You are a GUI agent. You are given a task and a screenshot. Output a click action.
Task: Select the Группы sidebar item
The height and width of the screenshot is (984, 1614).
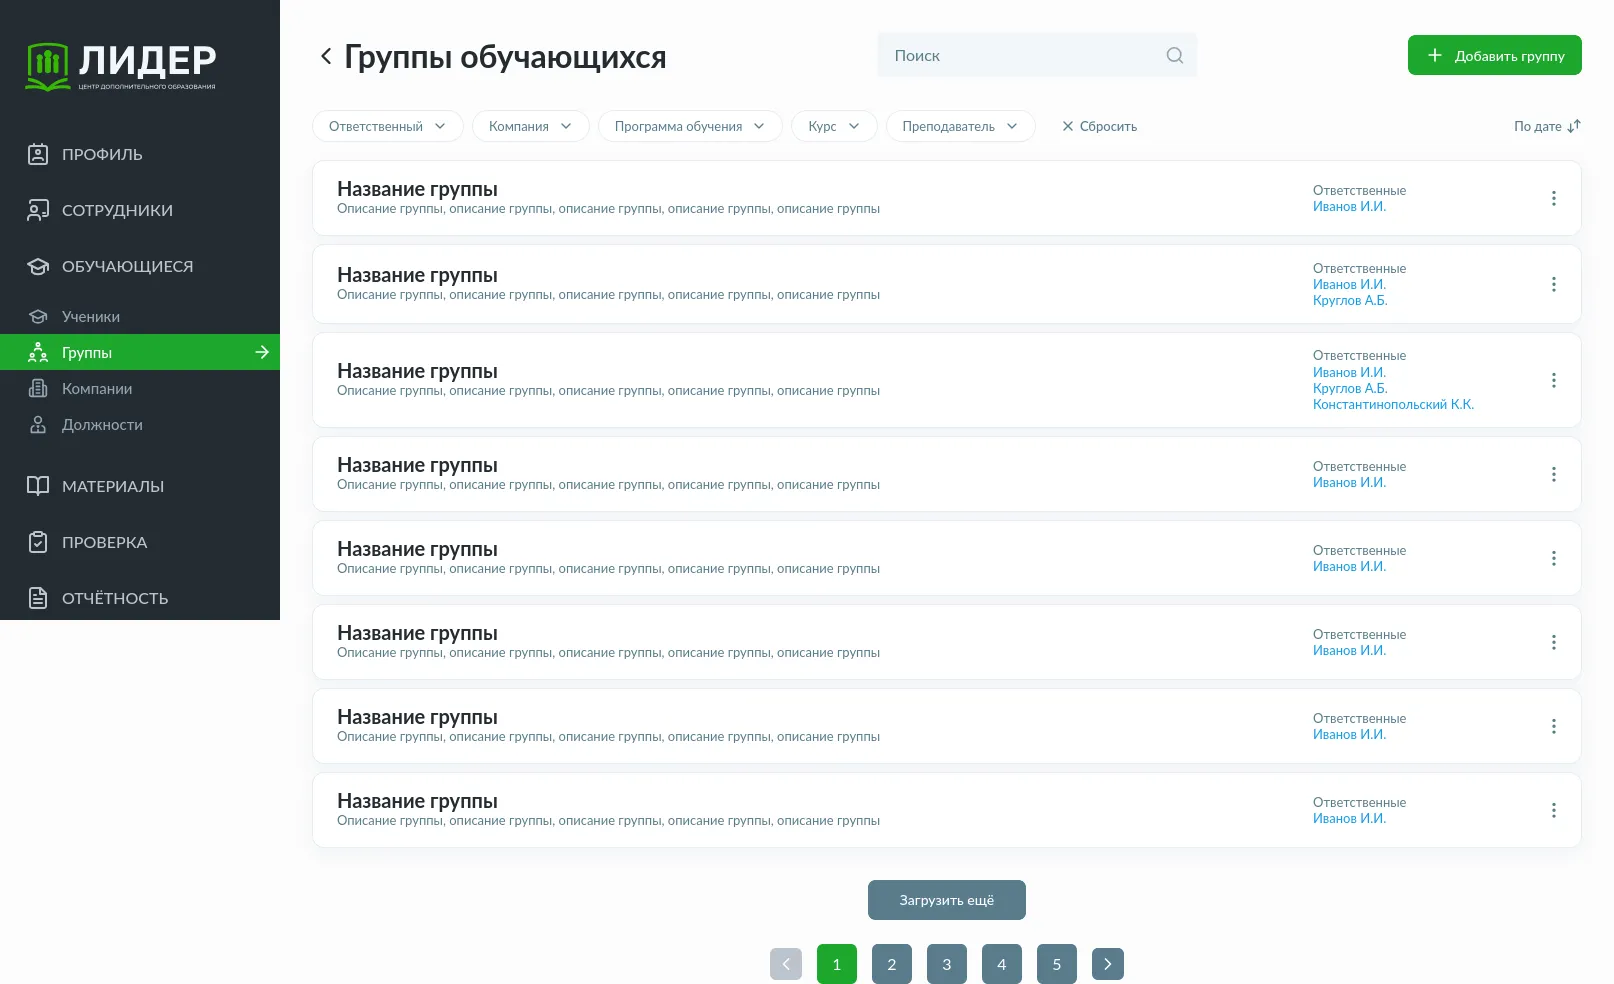click(x=140, y=352)
